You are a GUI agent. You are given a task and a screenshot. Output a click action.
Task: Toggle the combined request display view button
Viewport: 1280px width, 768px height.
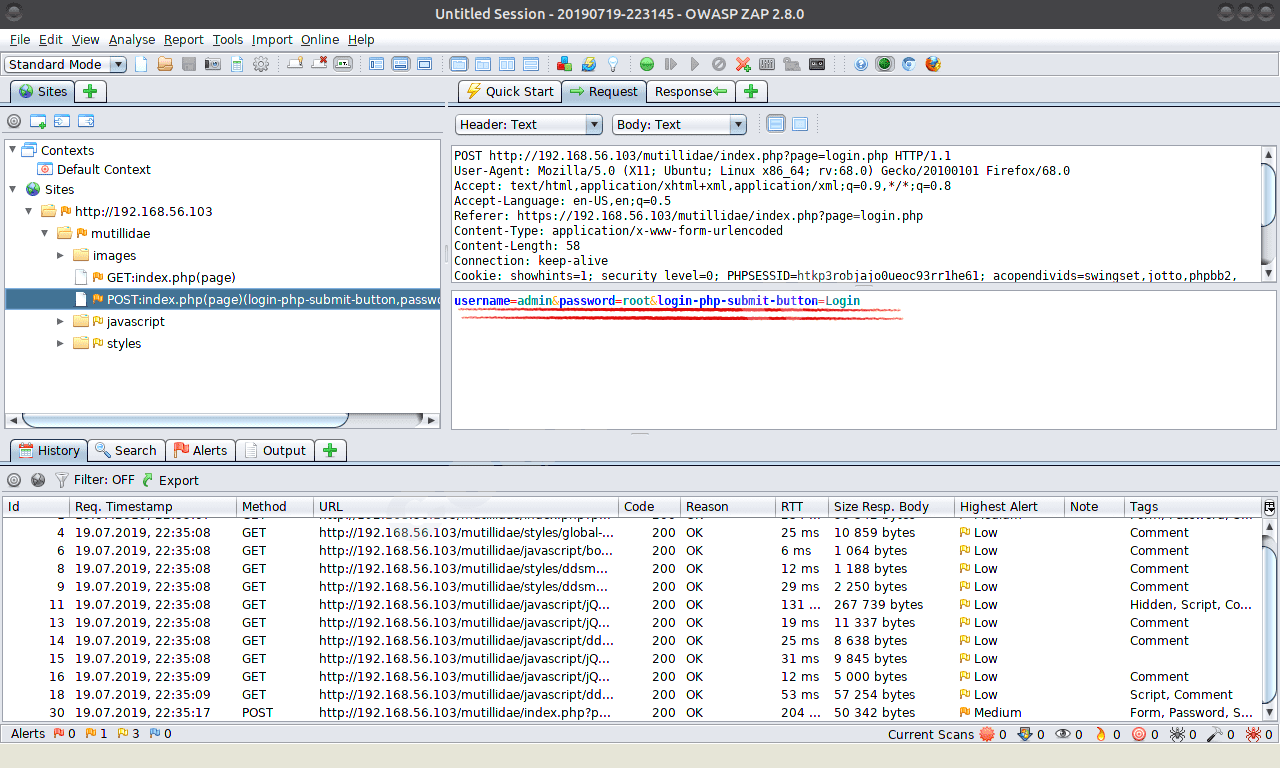point(800,124)
